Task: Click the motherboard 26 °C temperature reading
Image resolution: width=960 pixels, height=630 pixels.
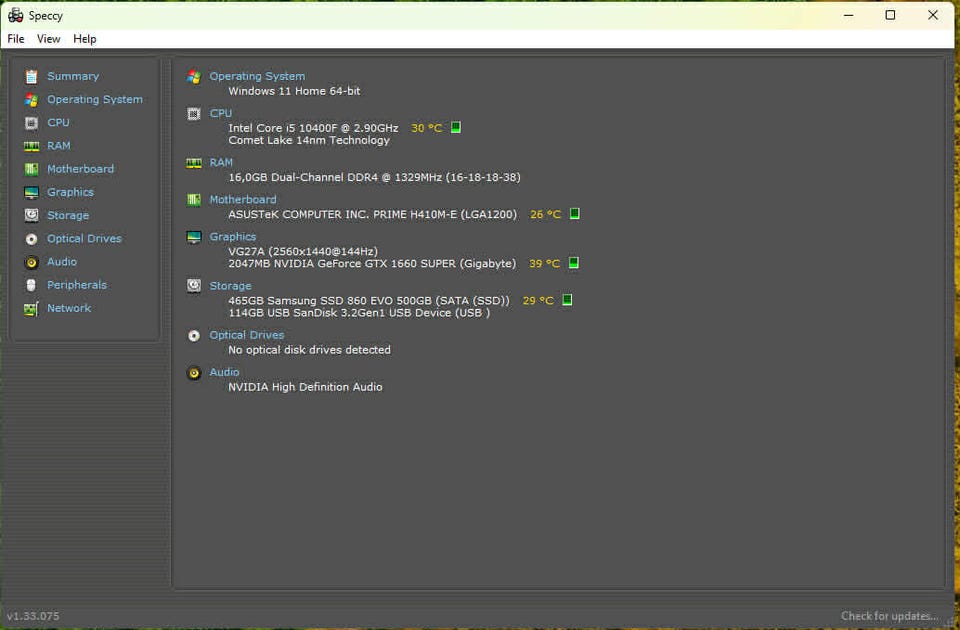Action: [x=545, y=214]
